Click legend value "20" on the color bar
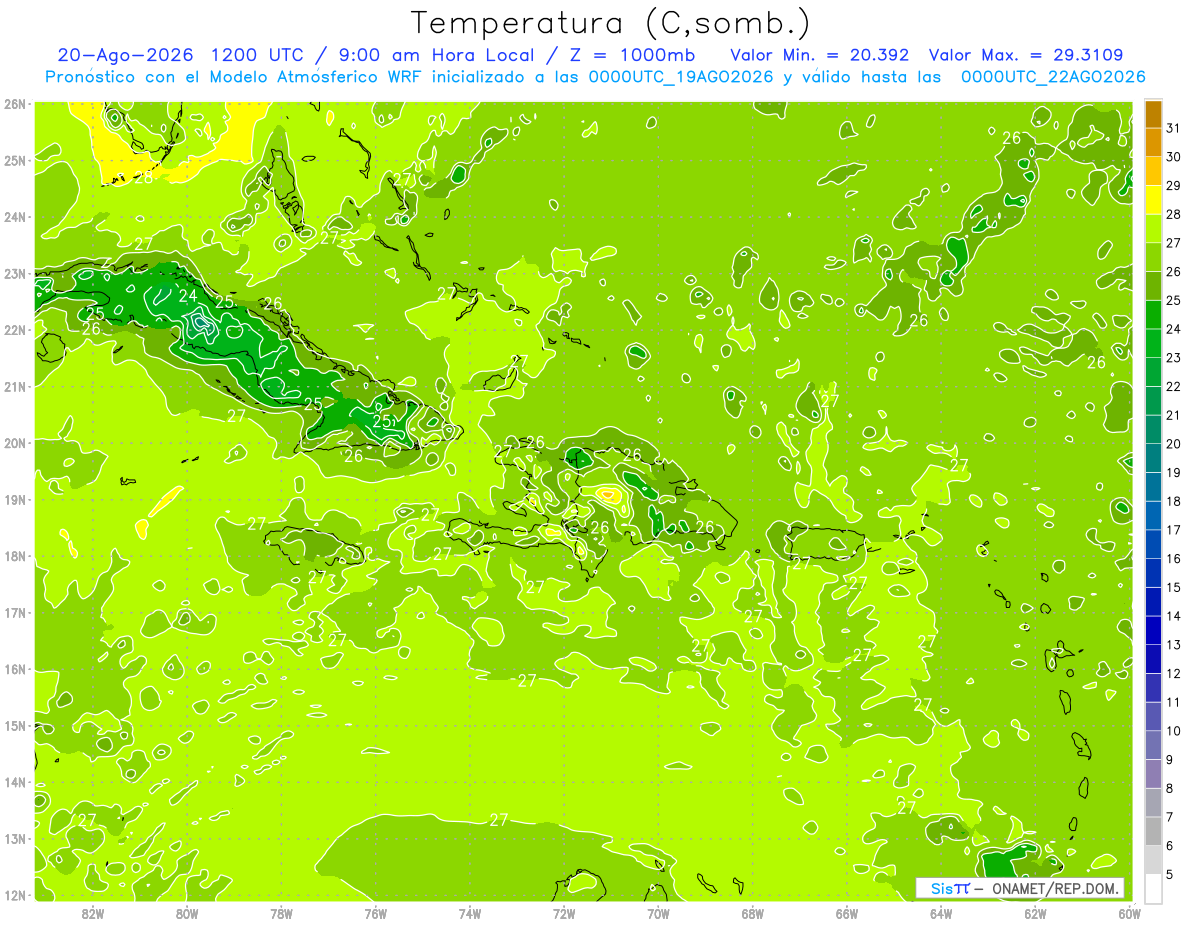1200x927 pixels. [1172, 444]
